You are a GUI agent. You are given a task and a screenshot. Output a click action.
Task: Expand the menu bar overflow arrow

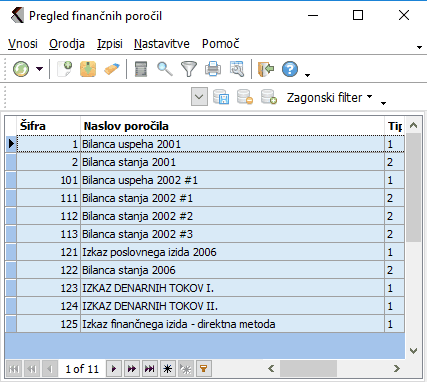(420, 47)
